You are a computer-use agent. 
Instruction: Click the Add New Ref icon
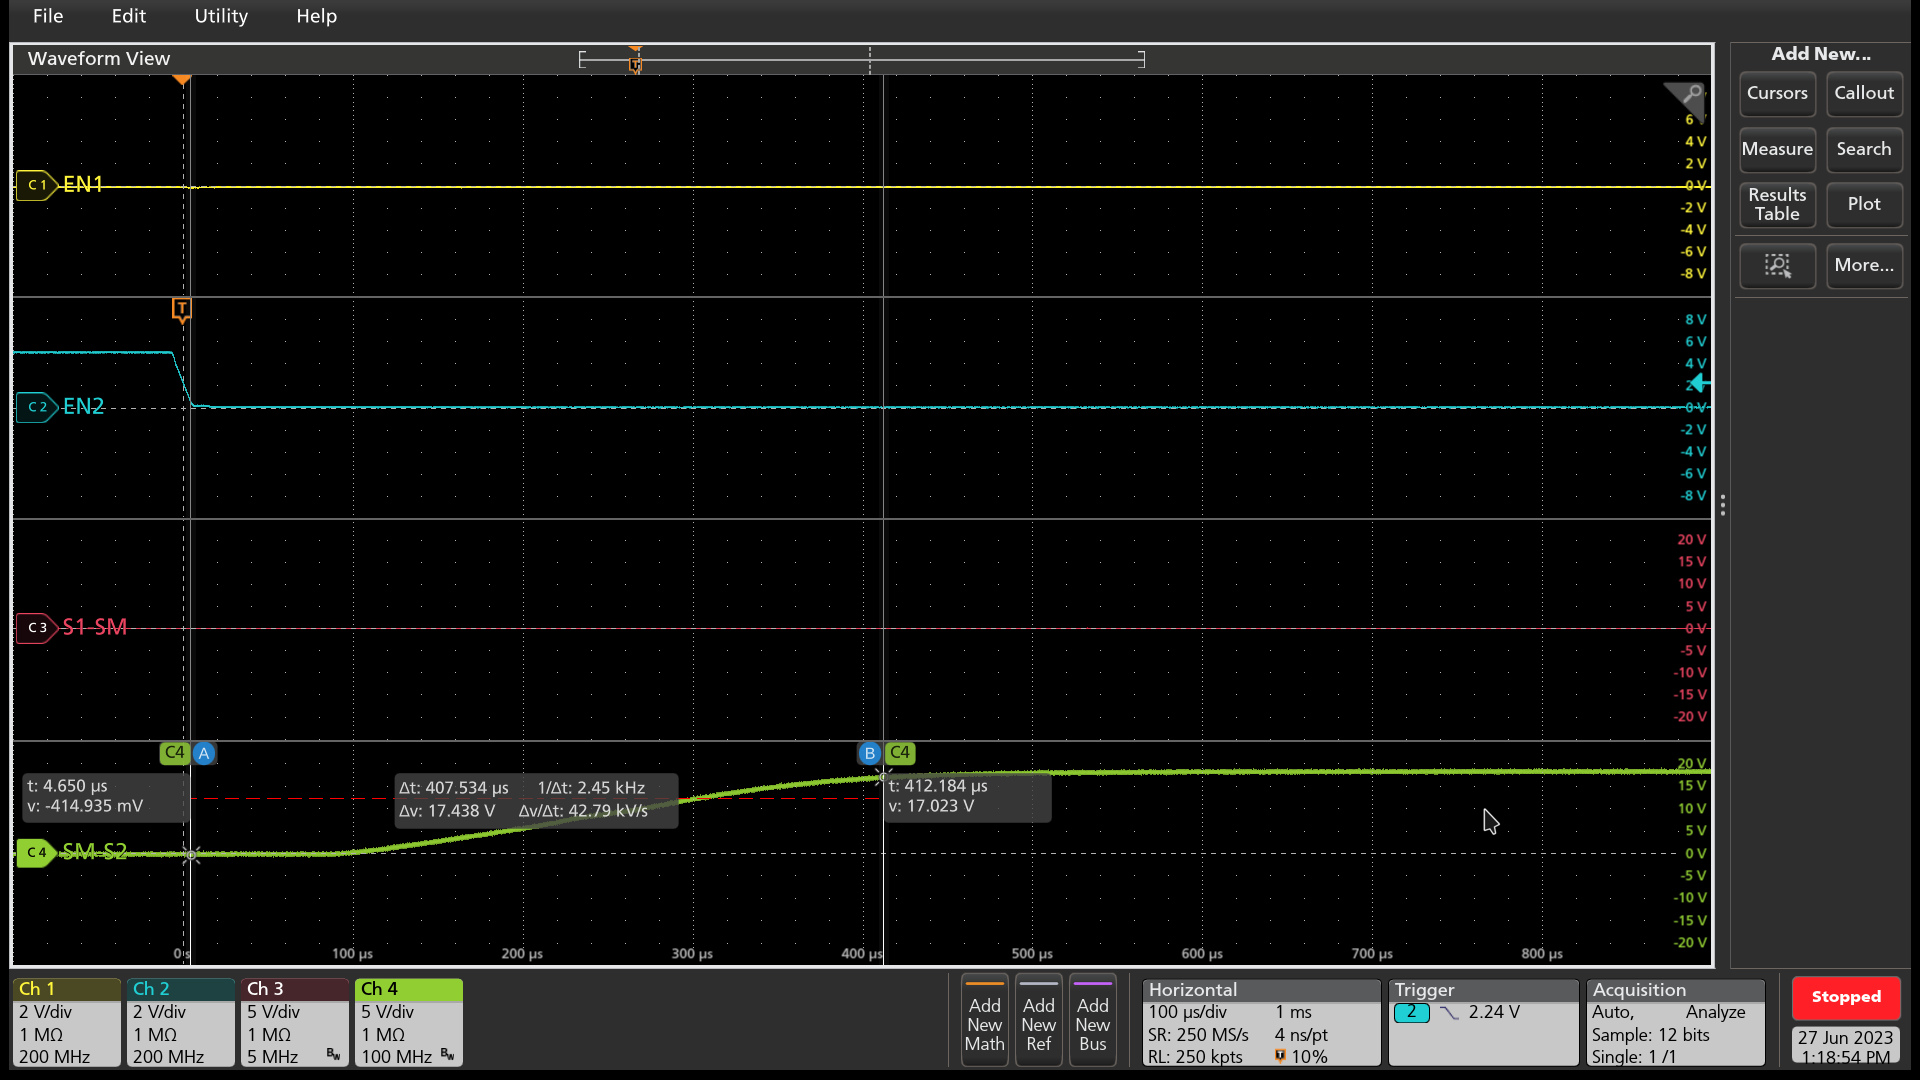coord(1038,1020)
